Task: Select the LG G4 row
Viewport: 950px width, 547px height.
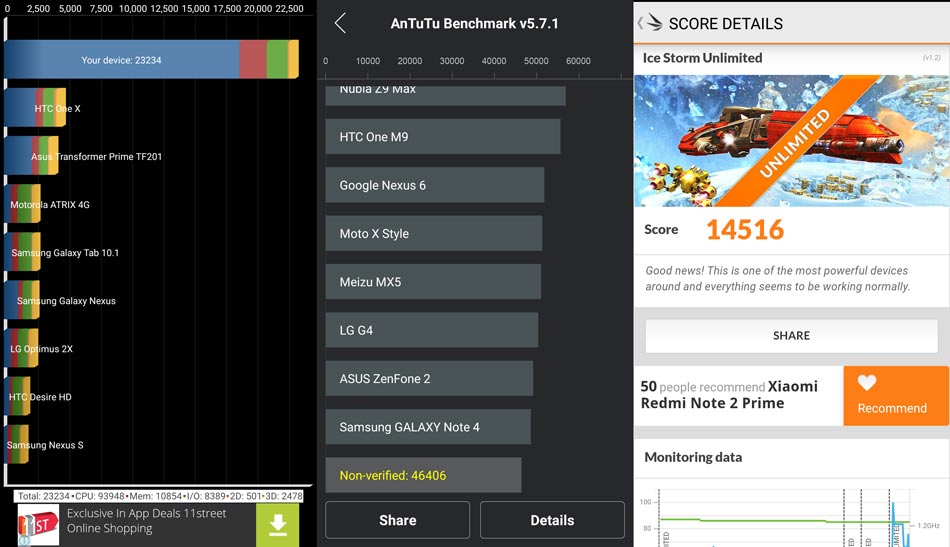Action: [431, 330]
